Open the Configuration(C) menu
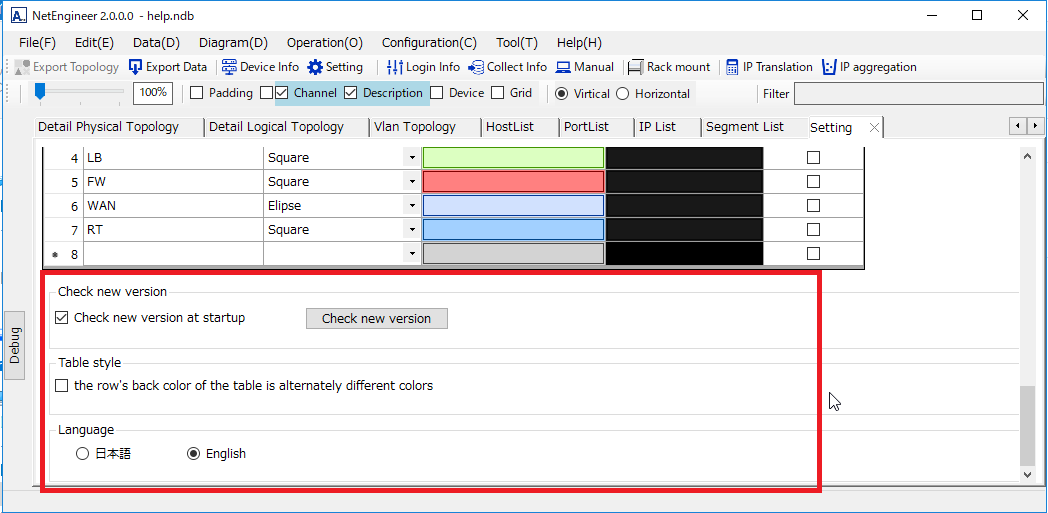1048x513 pixels. pos(429,43)
